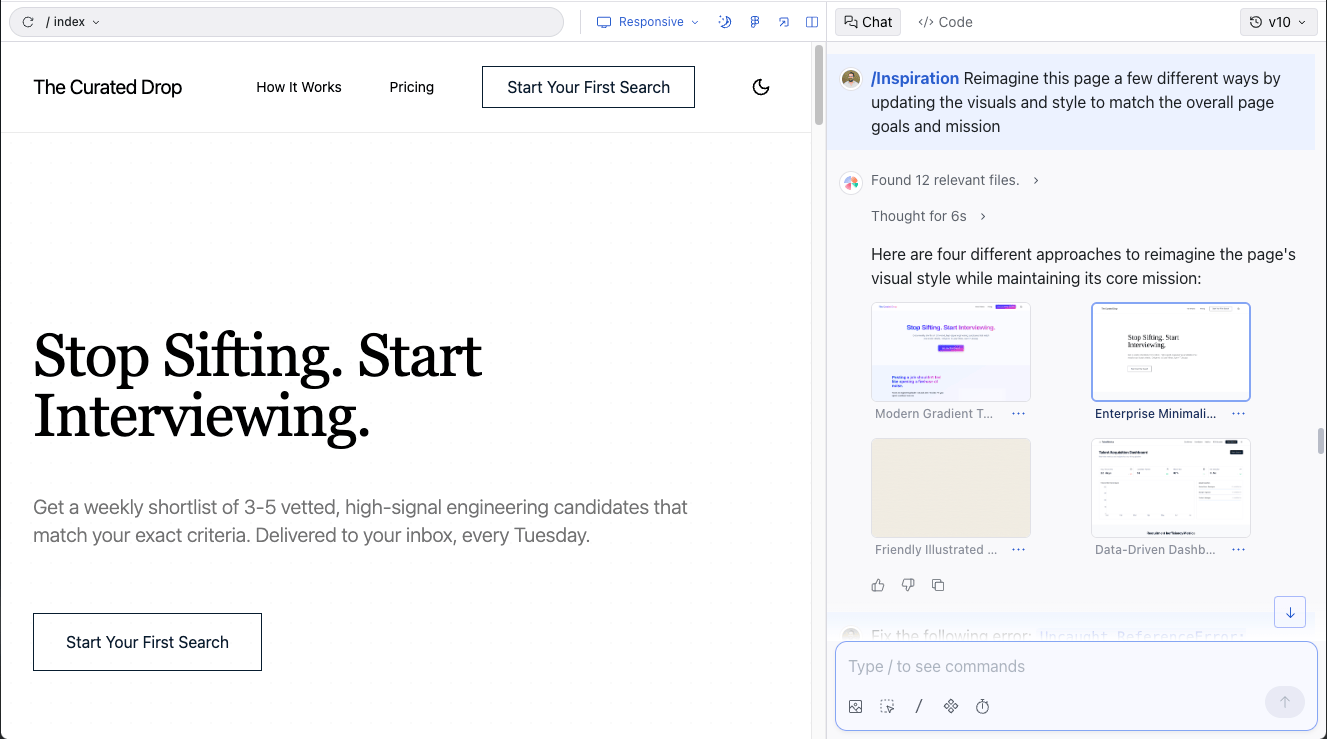1327x739 pixels.
Task: Click the slash commands icon
Action: tap(919, 706)
